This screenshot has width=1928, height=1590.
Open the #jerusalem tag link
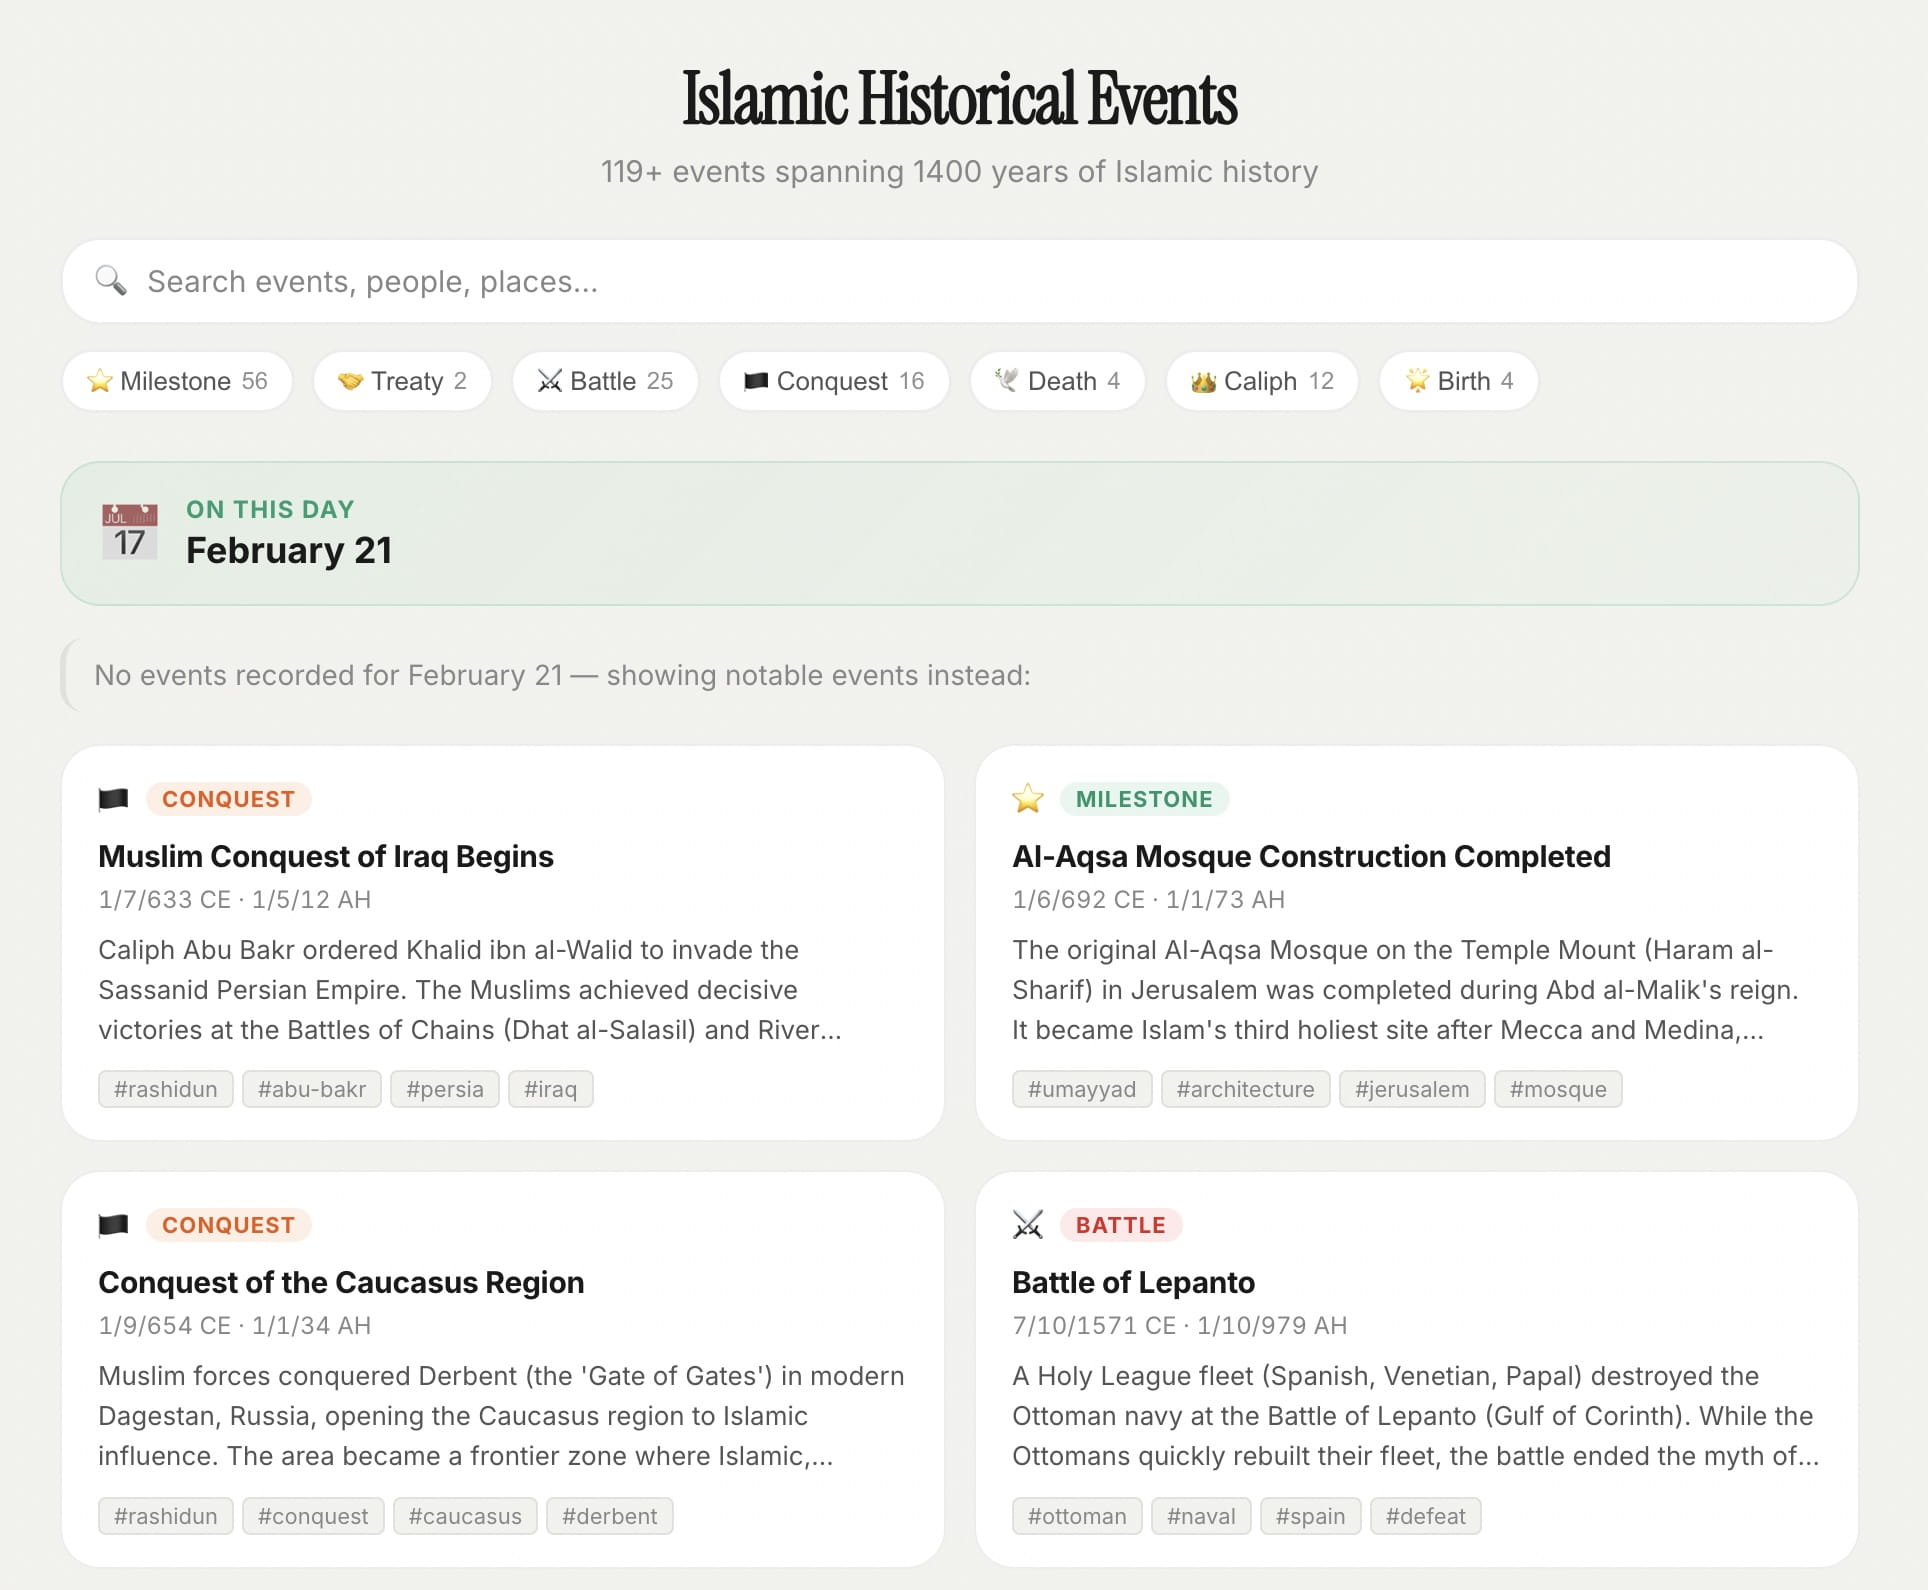click(x=1412, y=1089)
